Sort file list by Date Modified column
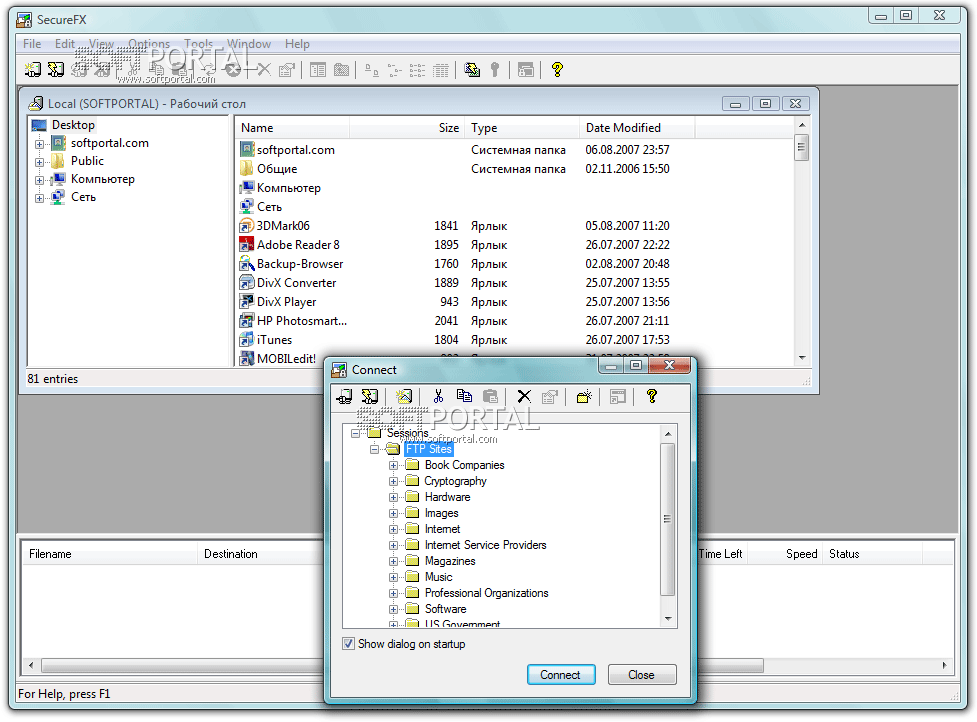Image resolution: width=977 pixels, height=722 pixels. coord(637,128)
